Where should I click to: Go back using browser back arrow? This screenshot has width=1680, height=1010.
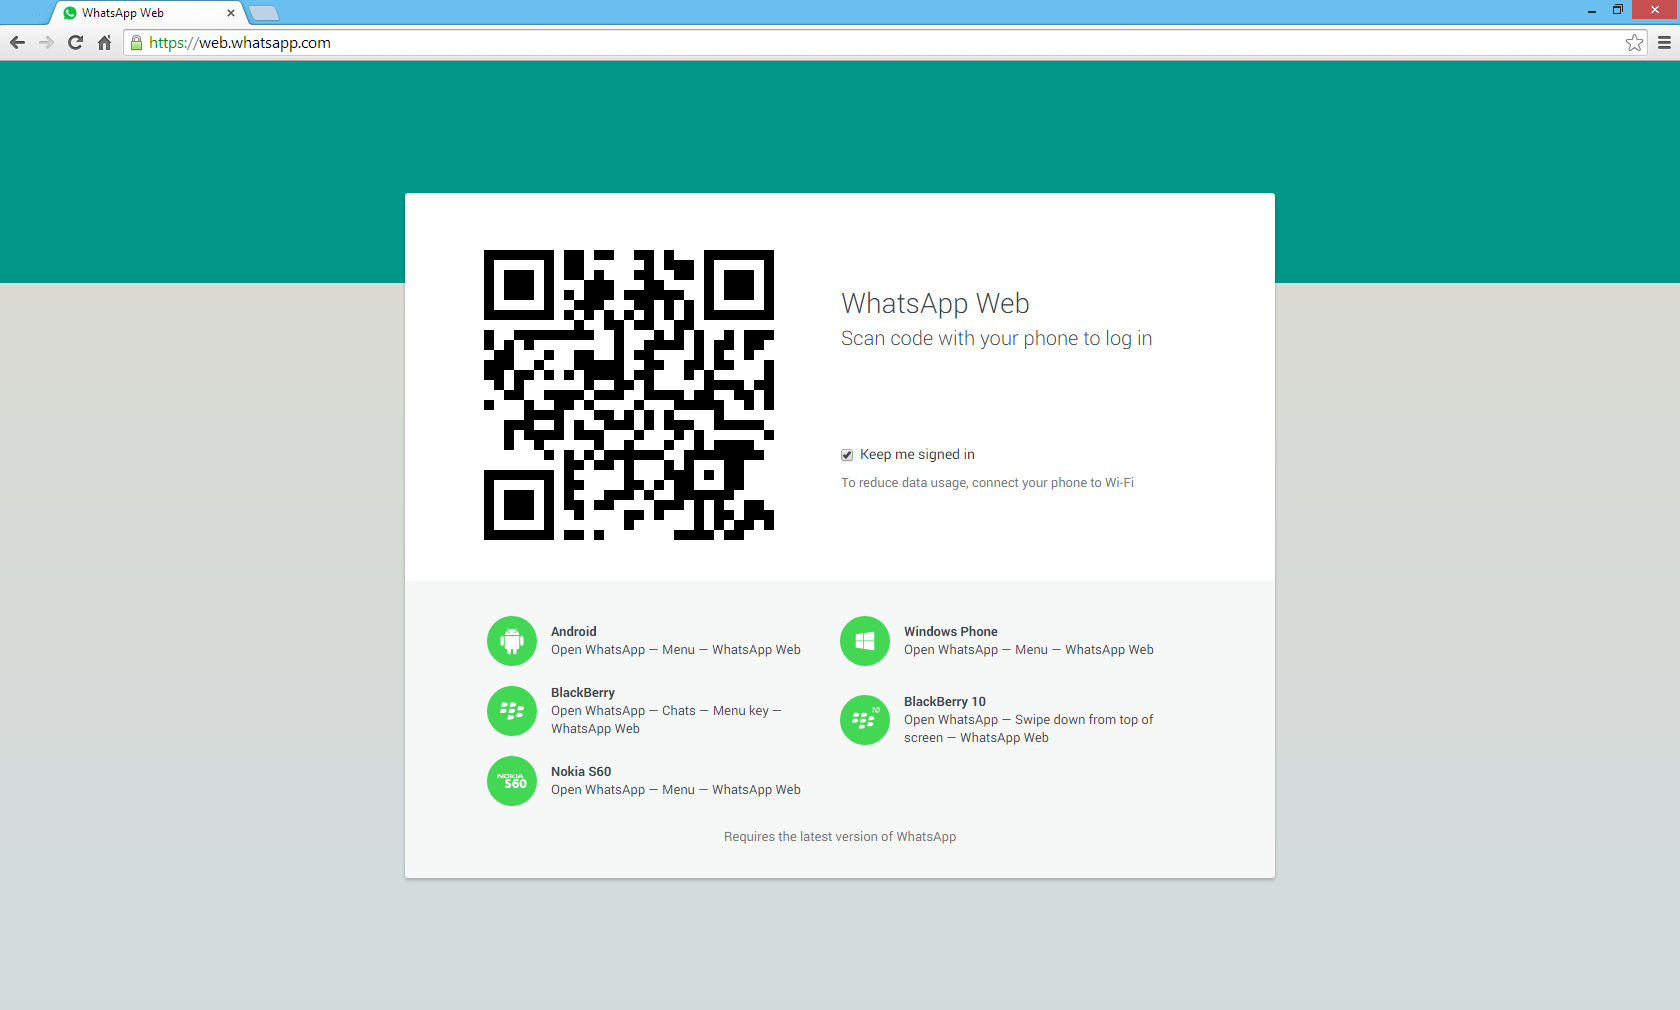click(17, 42)
